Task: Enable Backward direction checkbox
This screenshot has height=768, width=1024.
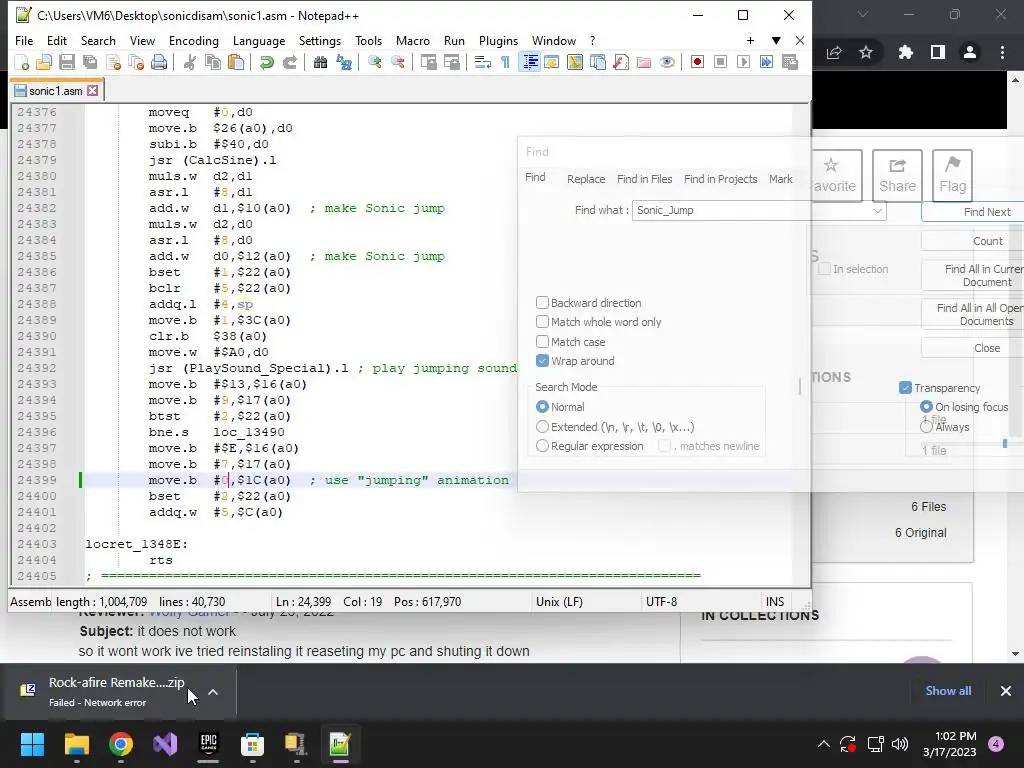Action: pos(542,302)
